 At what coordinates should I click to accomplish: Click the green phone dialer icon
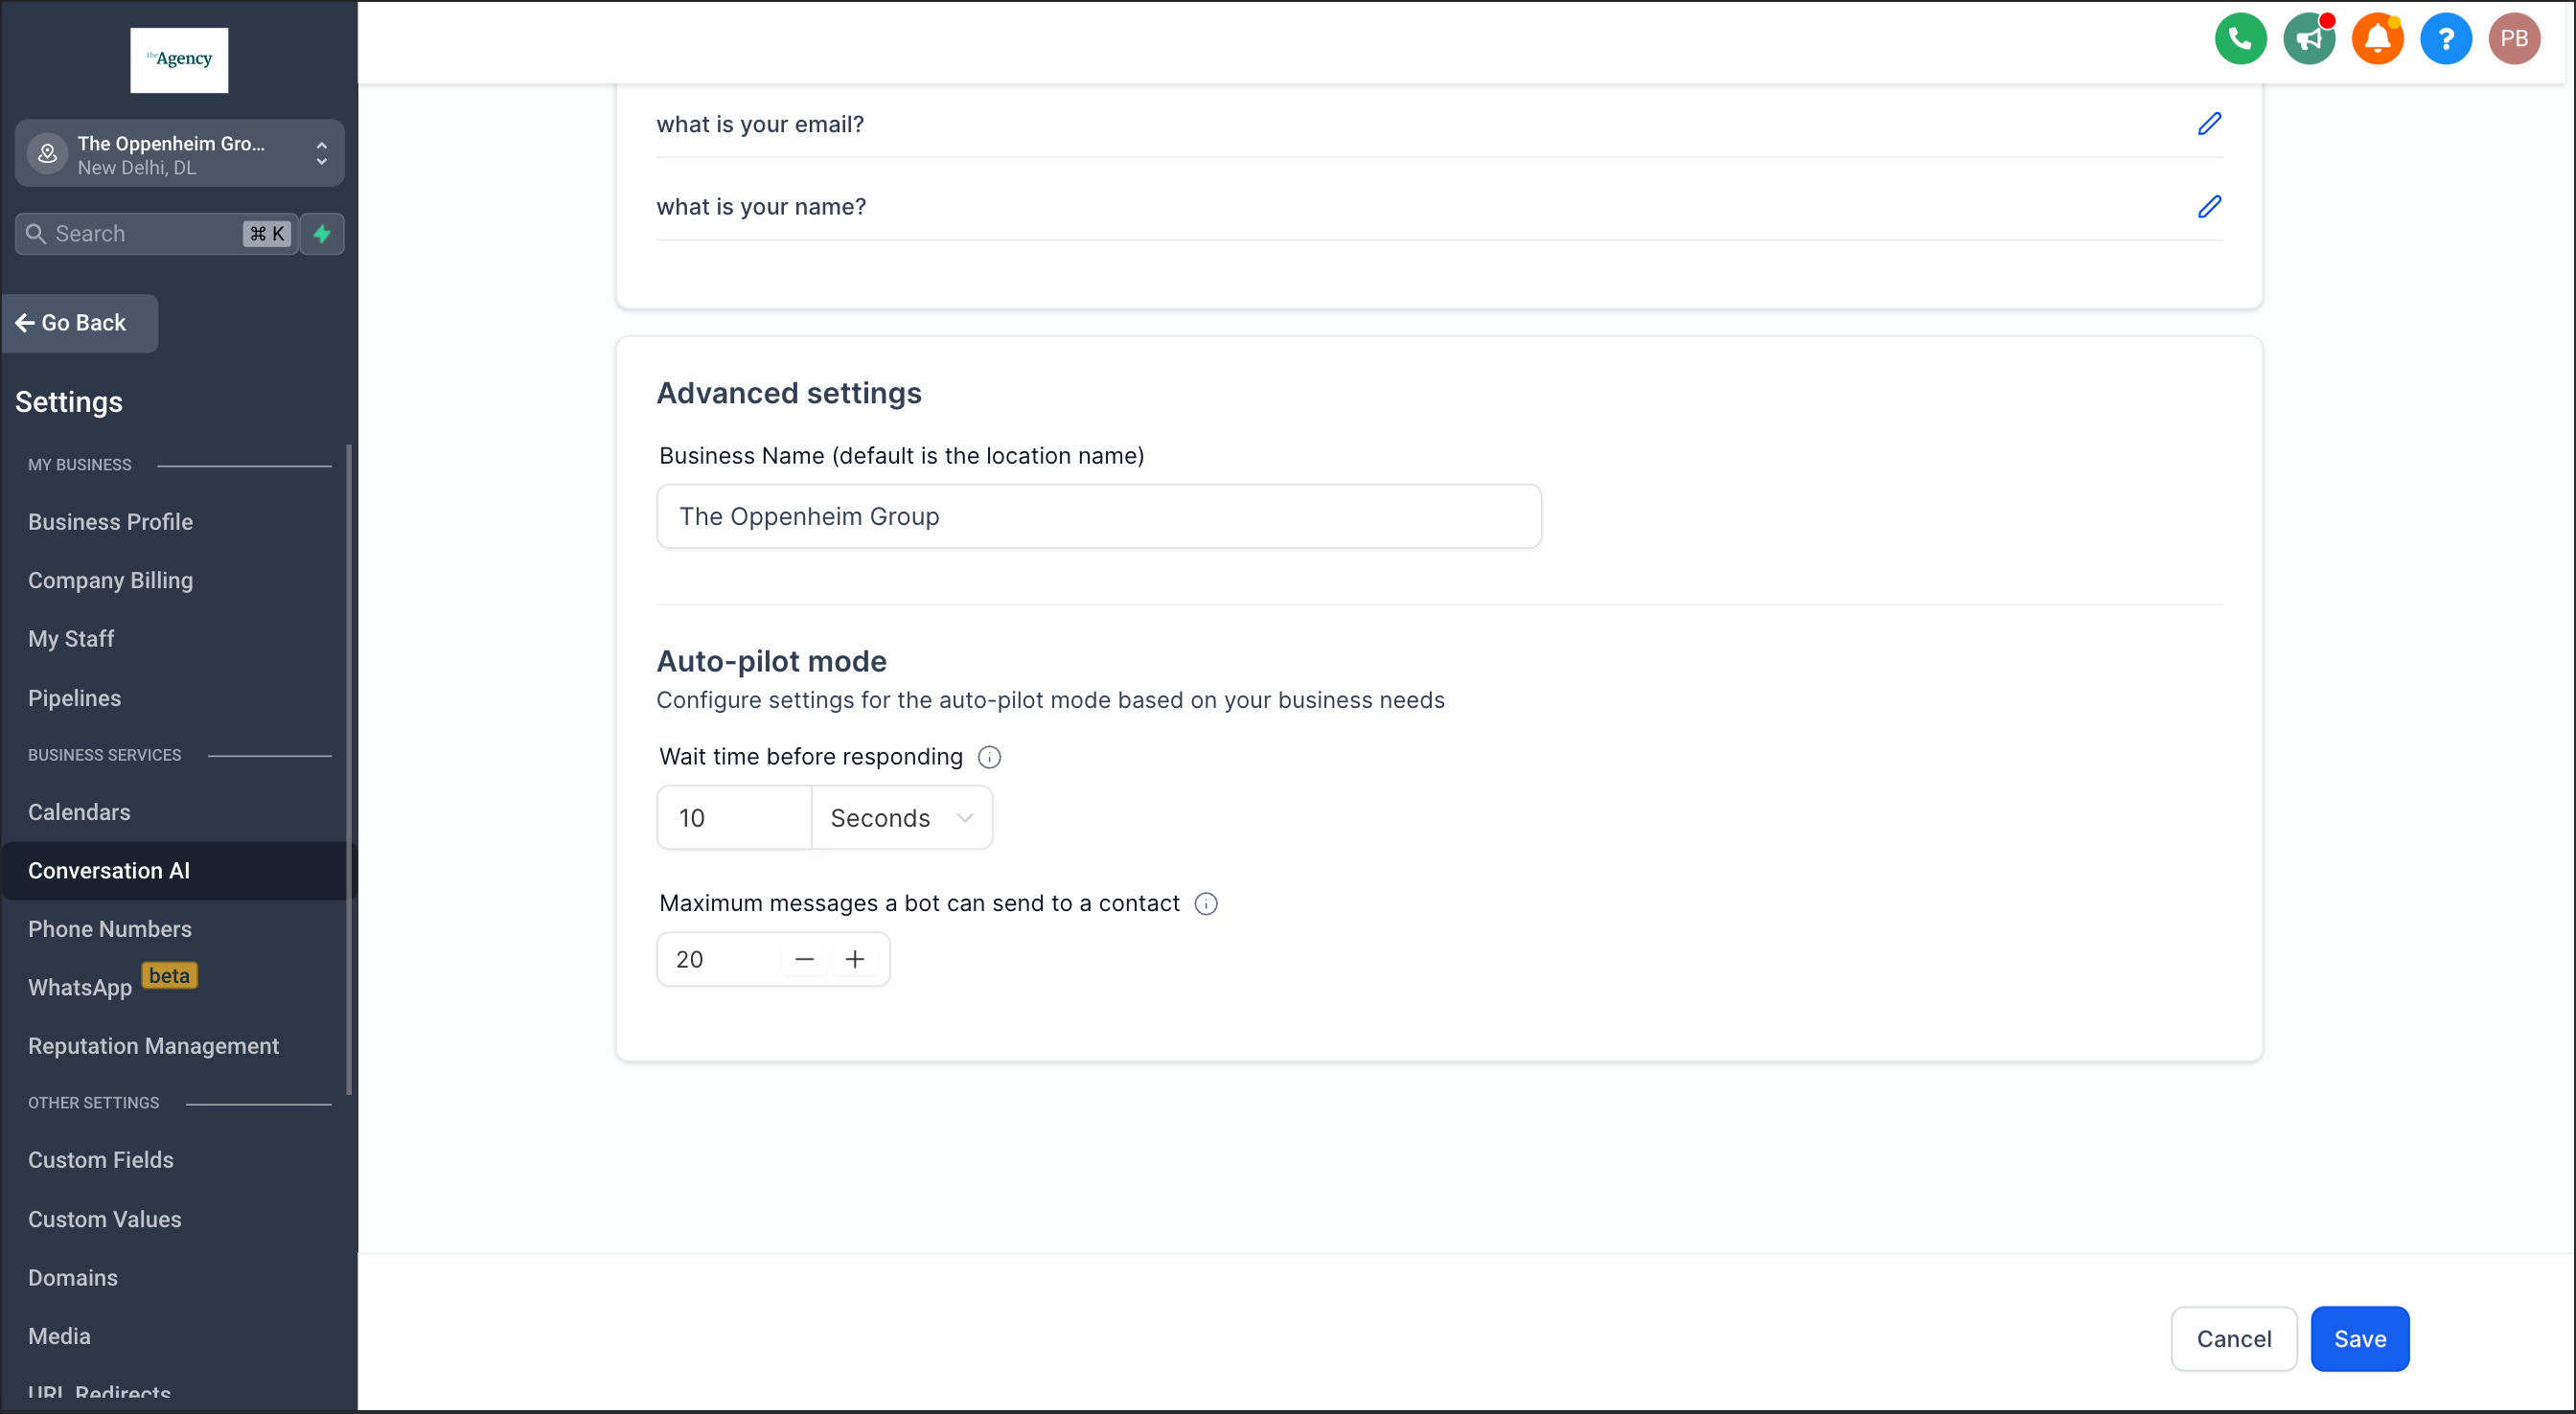(2240, 39)
